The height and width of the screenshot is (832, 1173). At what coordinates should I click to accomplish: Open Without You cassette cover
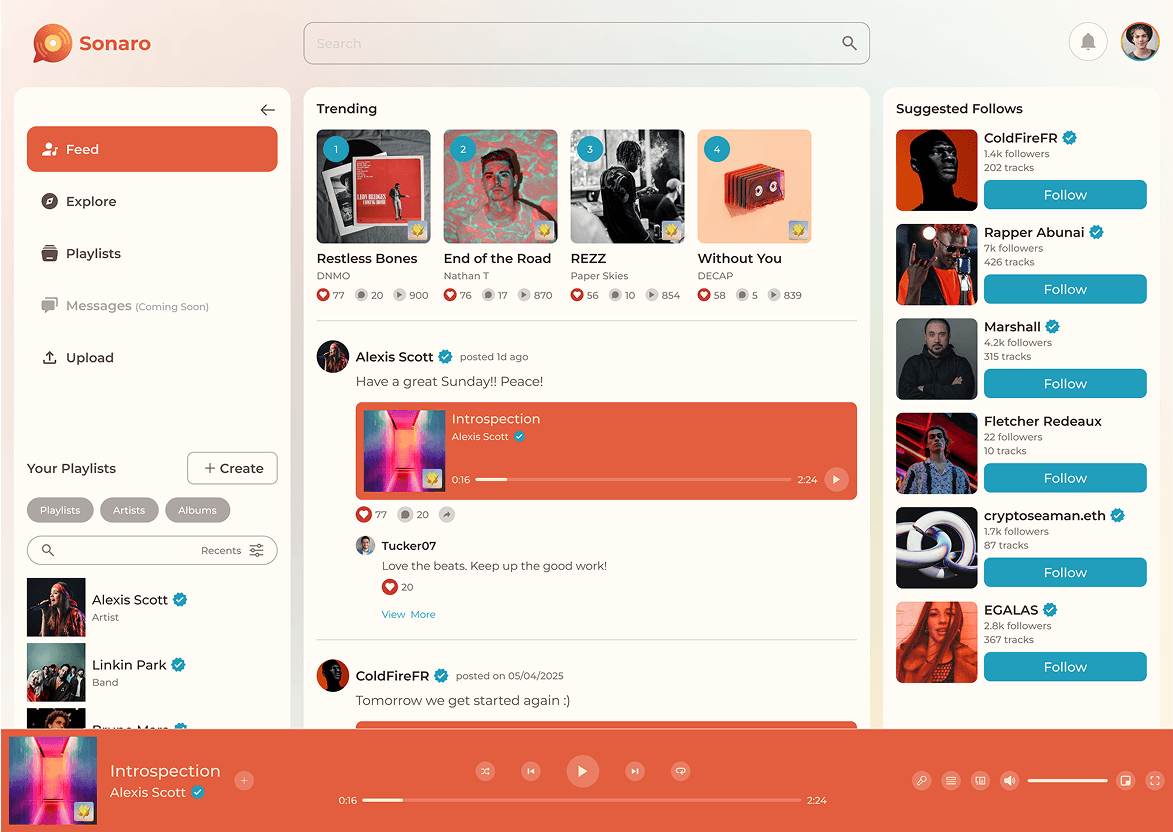tap(754, 186)
